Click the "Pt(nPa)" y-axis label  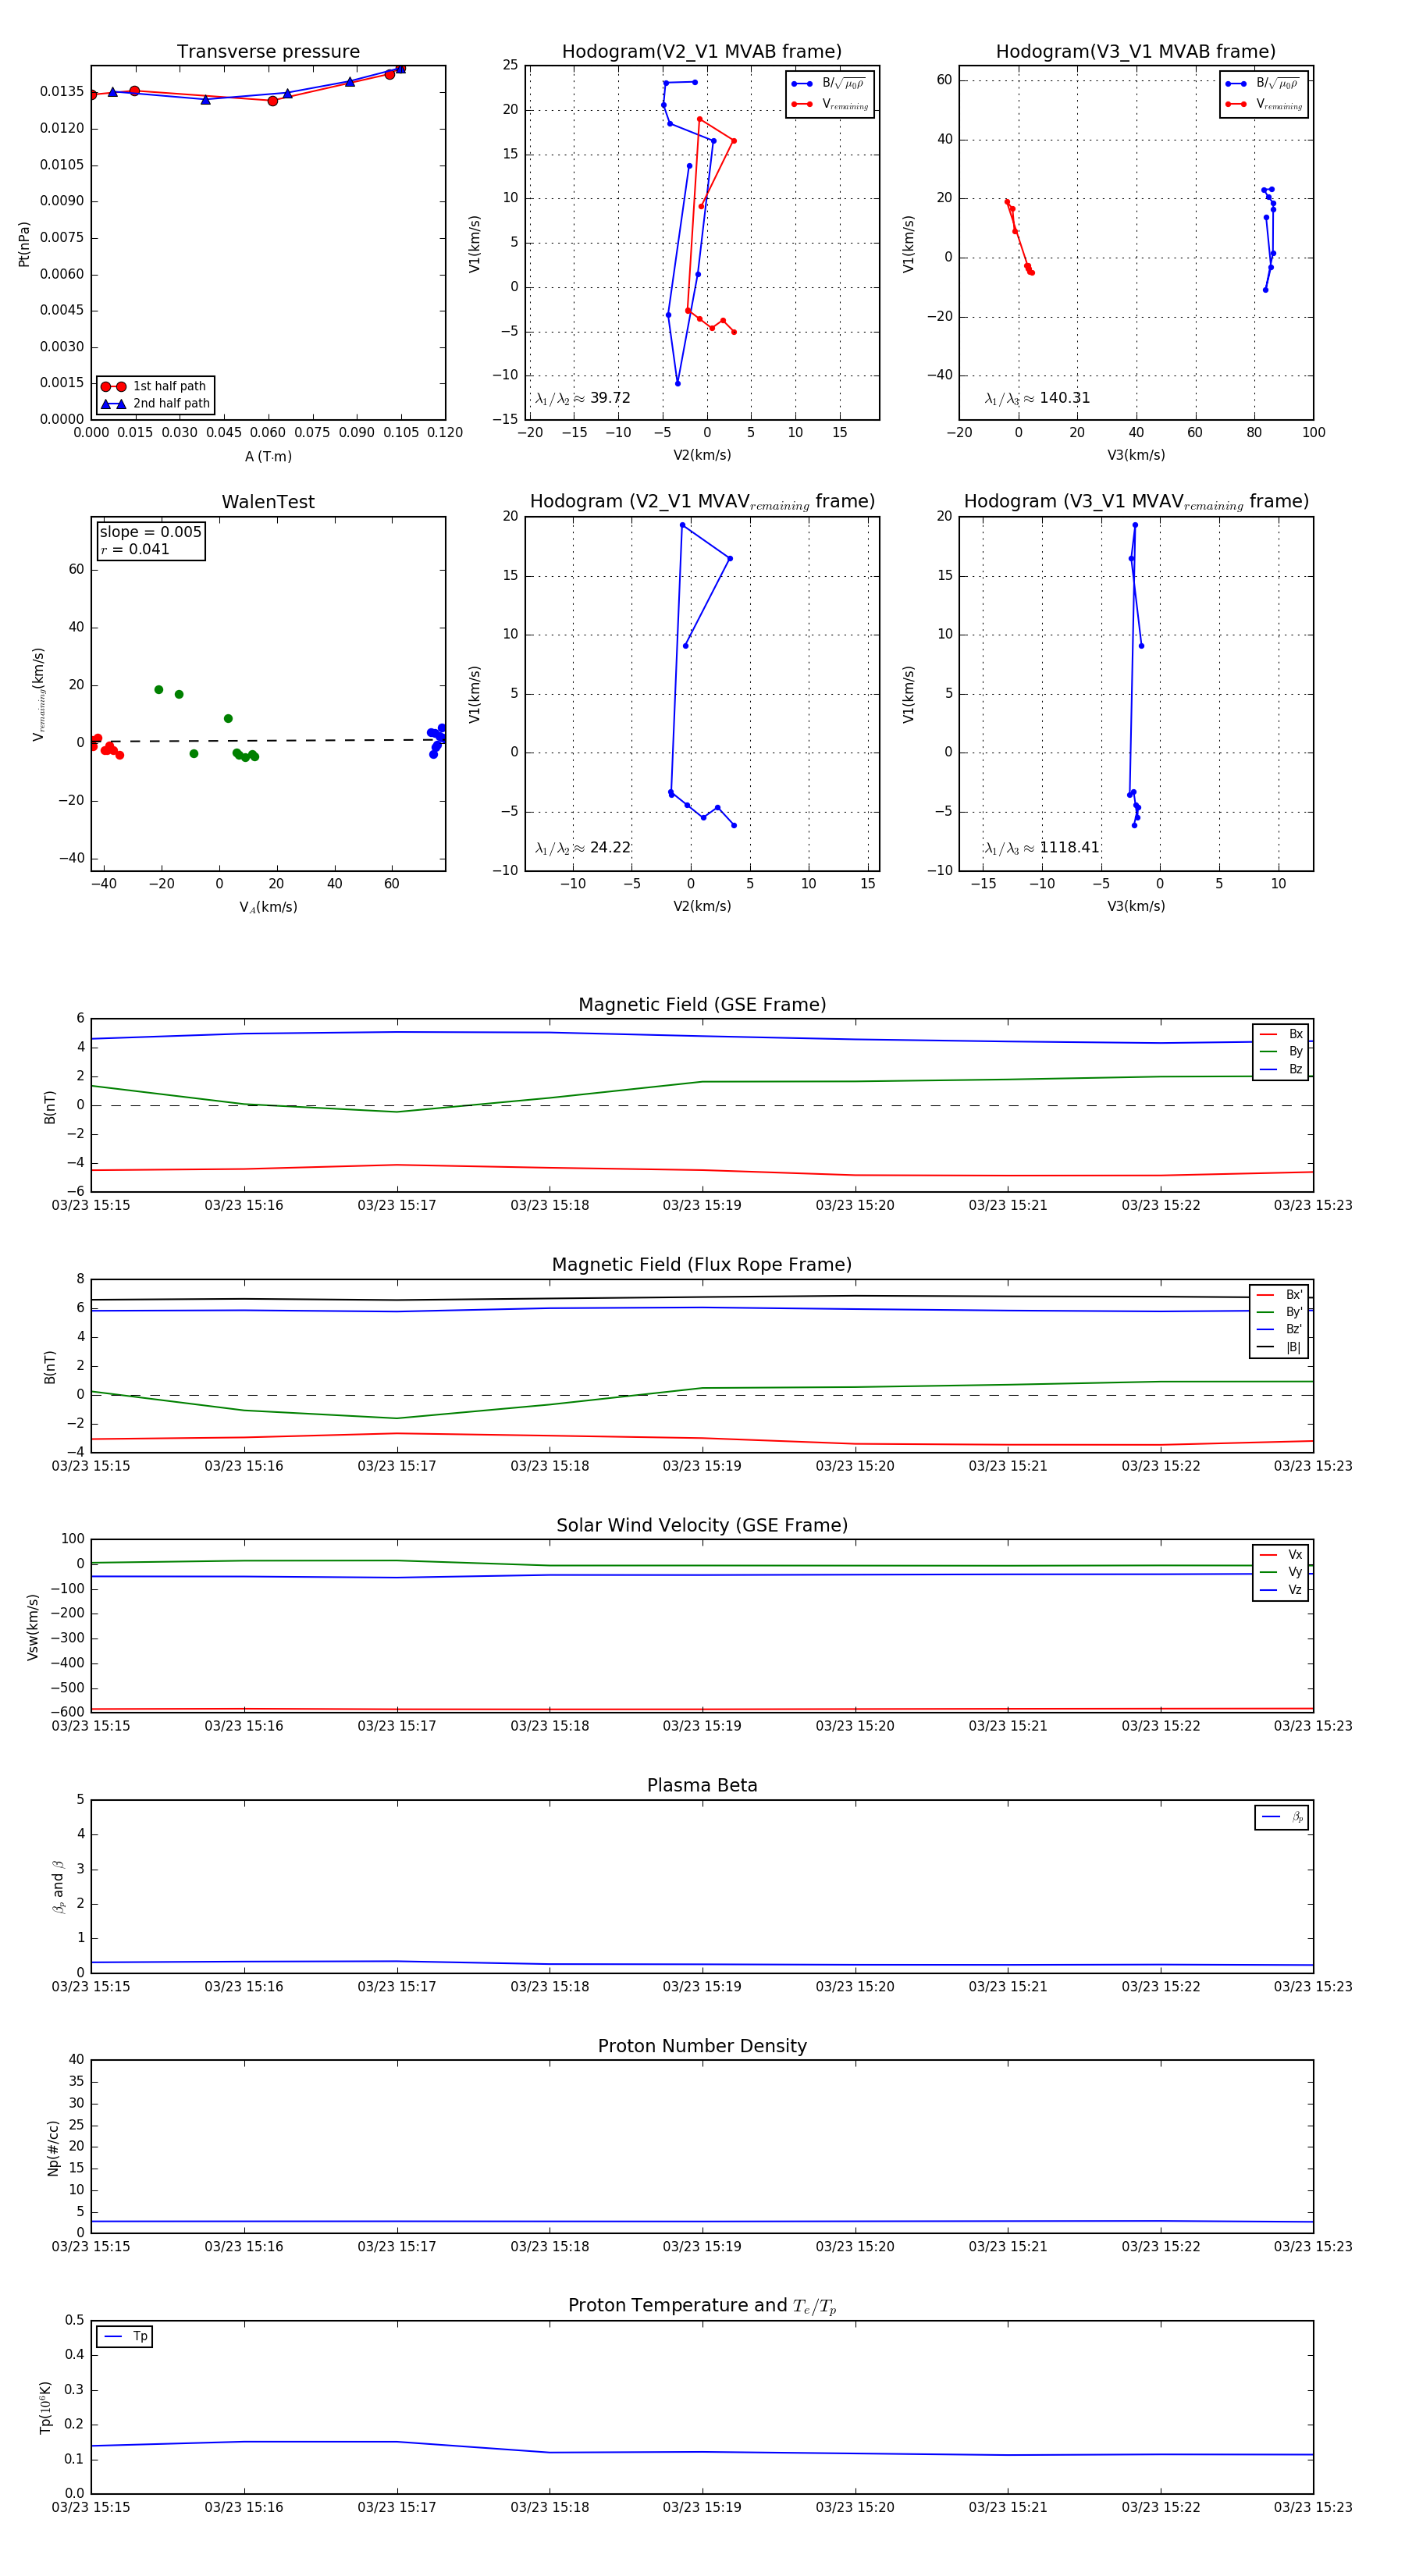tap(24, 243)
